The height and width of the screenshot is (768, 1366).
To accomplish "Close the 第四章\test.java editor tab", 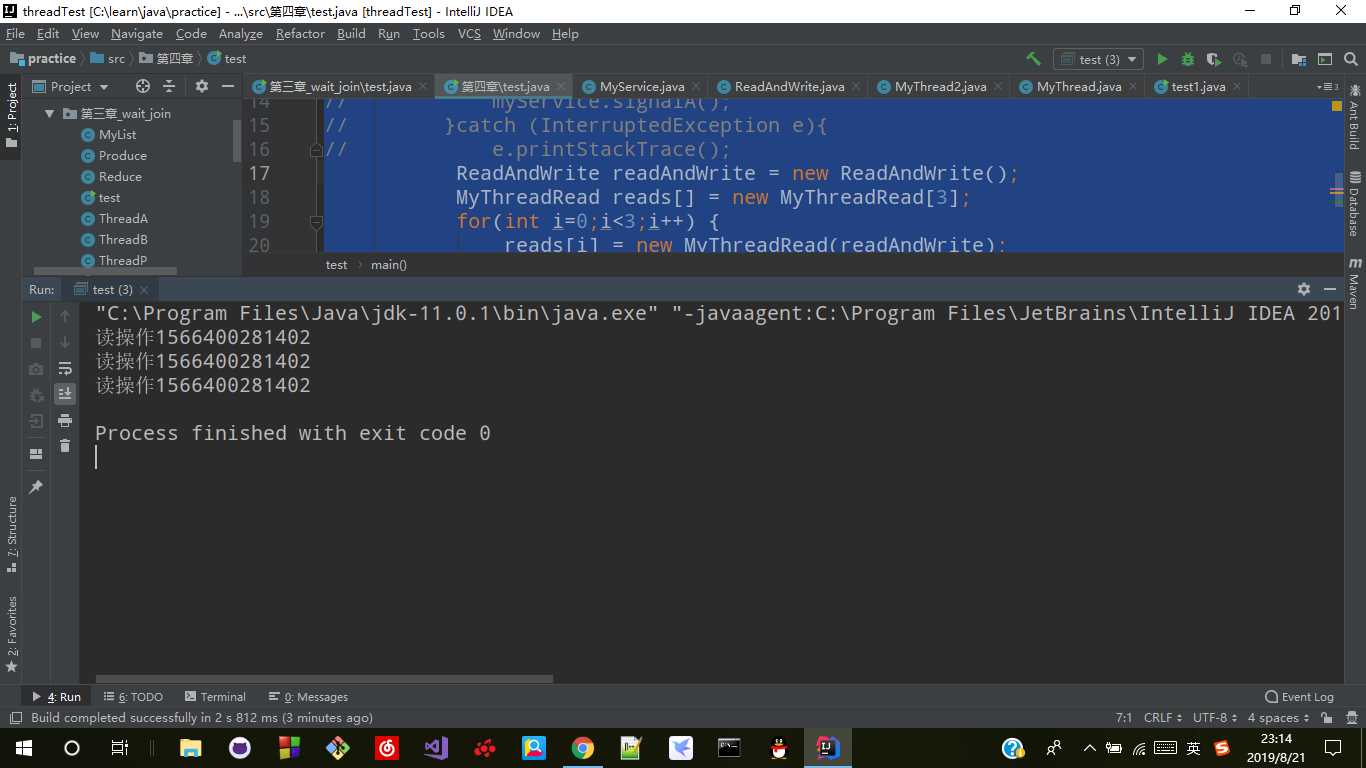I will (x=563, y=87).
